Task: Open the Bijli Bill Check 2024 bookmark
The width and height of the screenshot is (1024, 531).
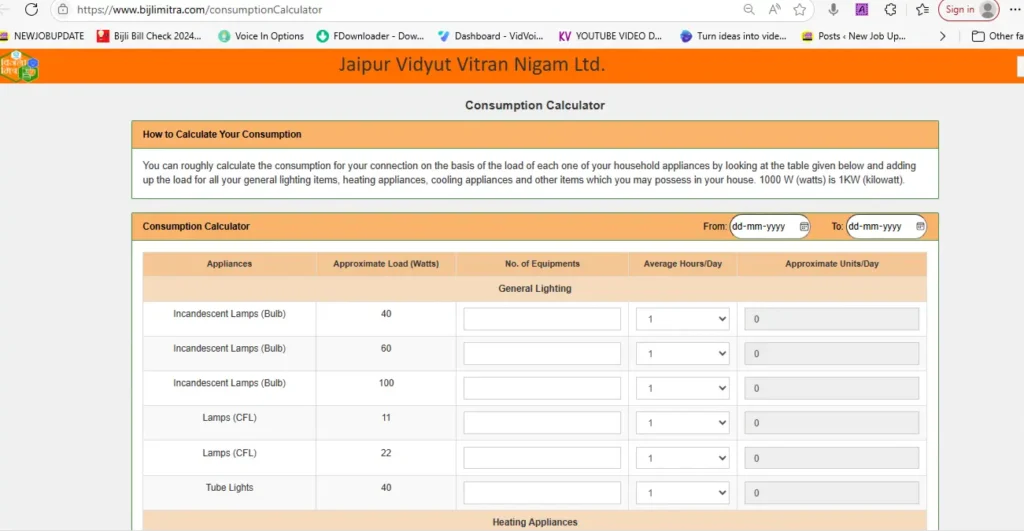Action: 149,36
